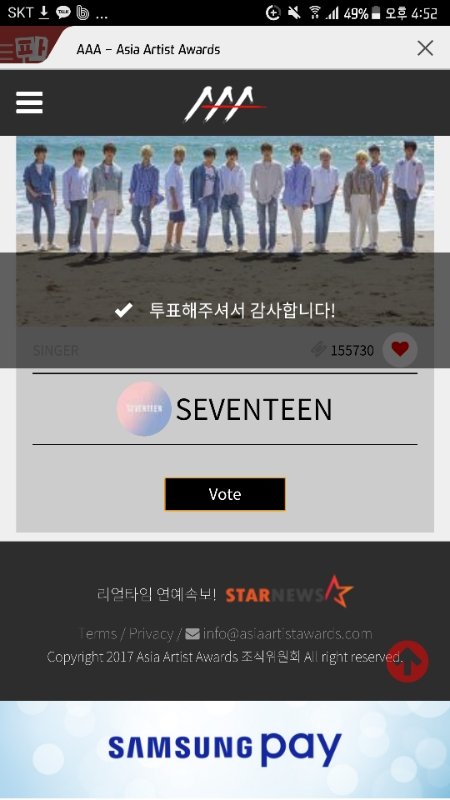The image size is (450, 800).
Task: Toggle the red heart favorite icon
Action: click(x=400, y=349)
